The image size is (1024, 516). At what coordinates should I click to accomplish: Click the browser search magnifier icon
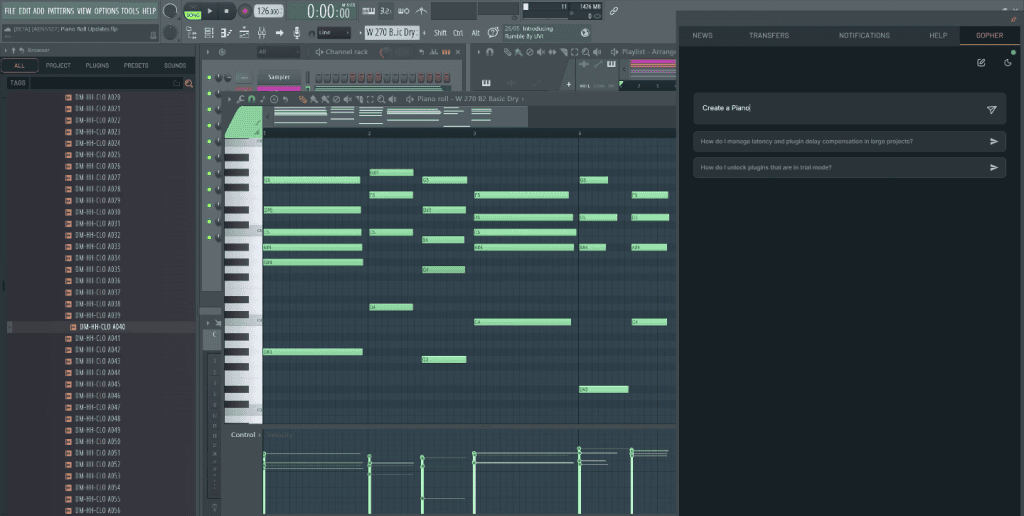coord(189,83)
